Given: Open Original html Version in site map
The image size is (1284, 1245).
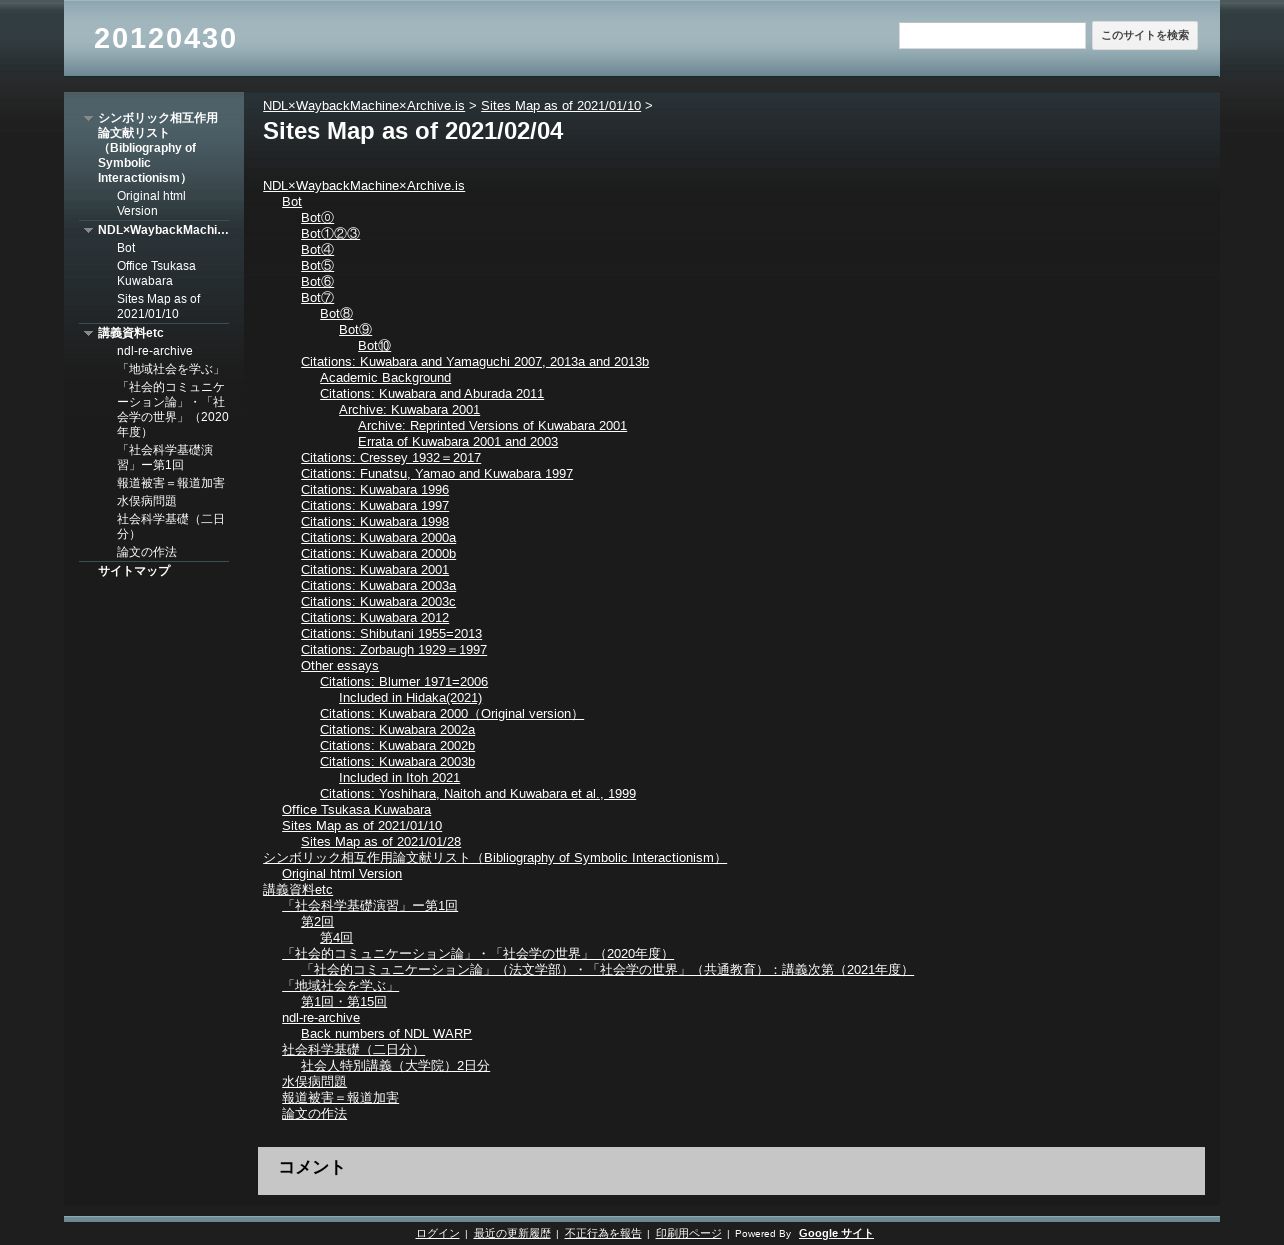Looking at the screenshot, I should [x=342, y=873].
